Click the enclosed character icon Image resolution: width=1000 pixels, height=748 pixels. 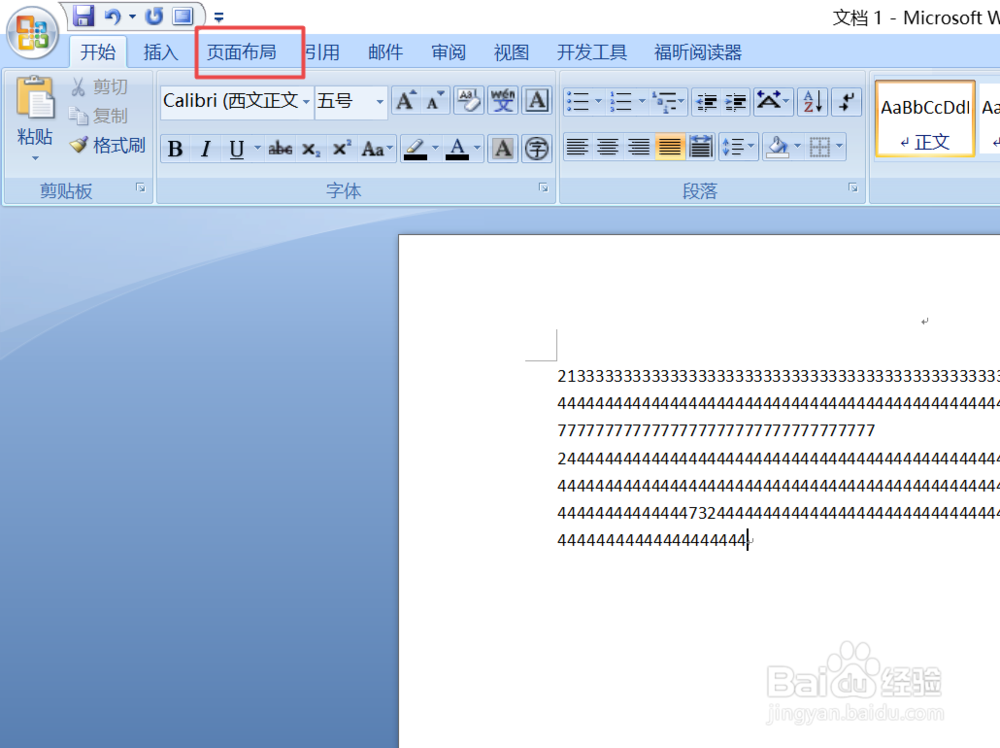point(536,149)
